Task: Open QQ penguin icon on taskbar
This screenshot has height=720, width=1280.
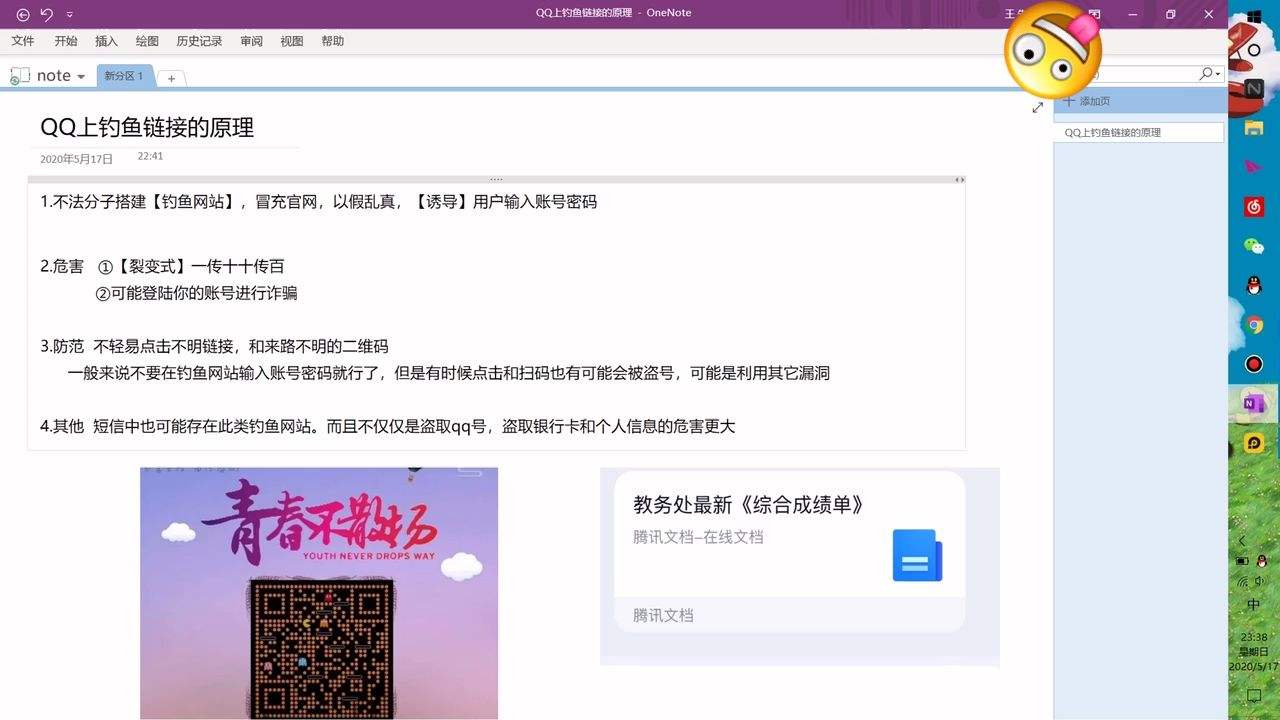Action: click(1254, 285)
